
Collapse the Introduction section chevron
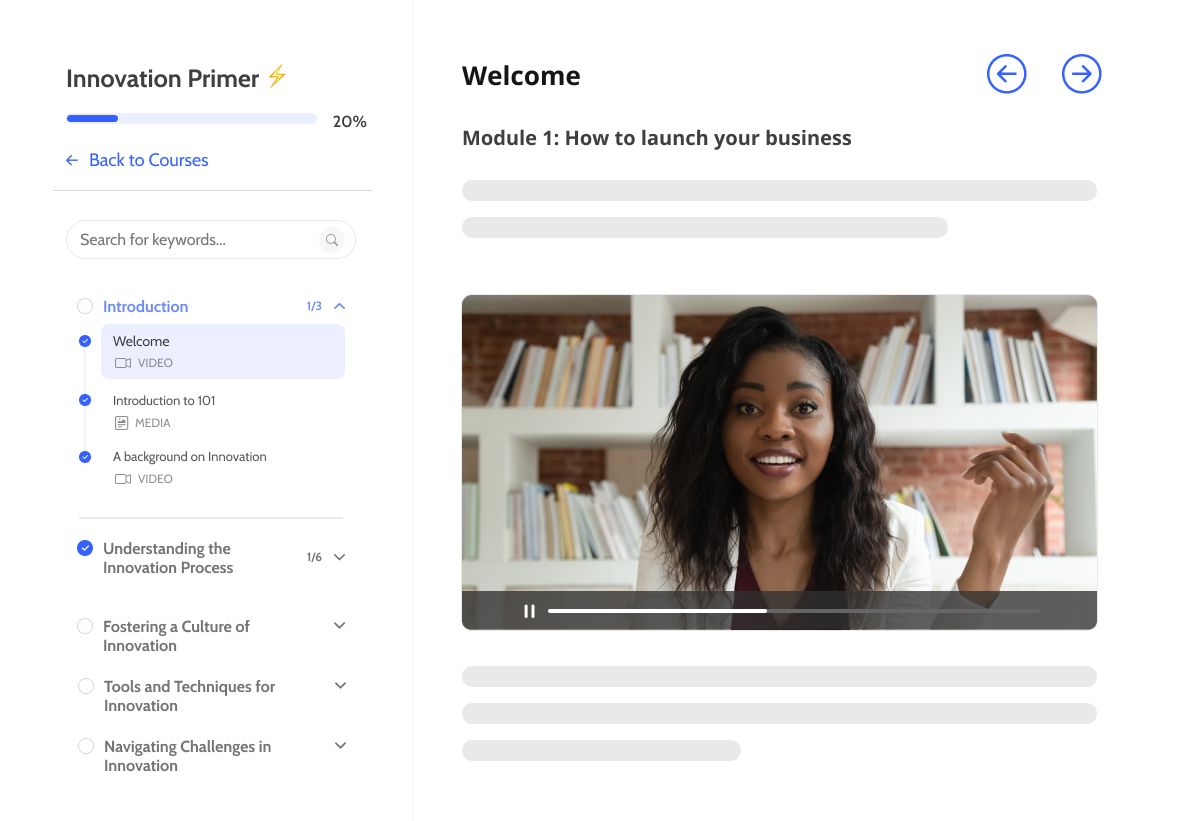coord(340,306)
